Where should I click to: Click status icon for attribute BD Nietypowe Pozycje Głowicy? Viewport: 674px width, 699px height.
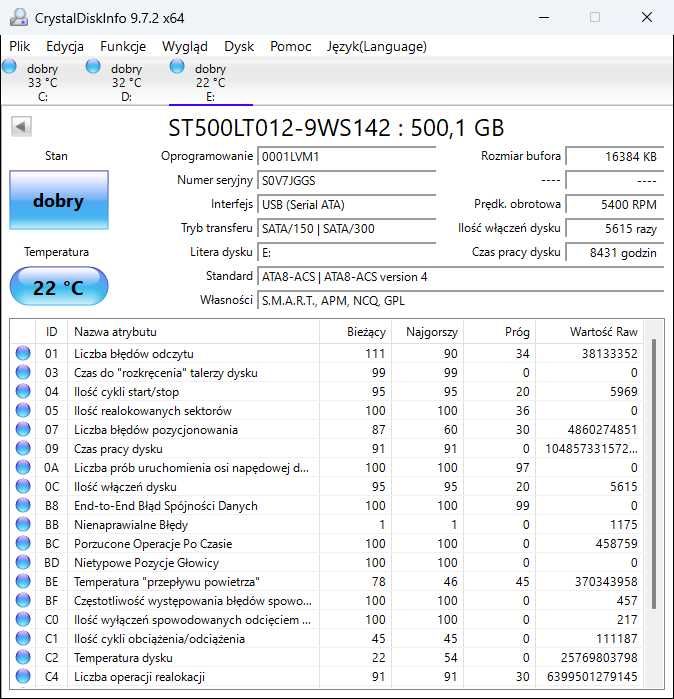[x=23, y=562]
